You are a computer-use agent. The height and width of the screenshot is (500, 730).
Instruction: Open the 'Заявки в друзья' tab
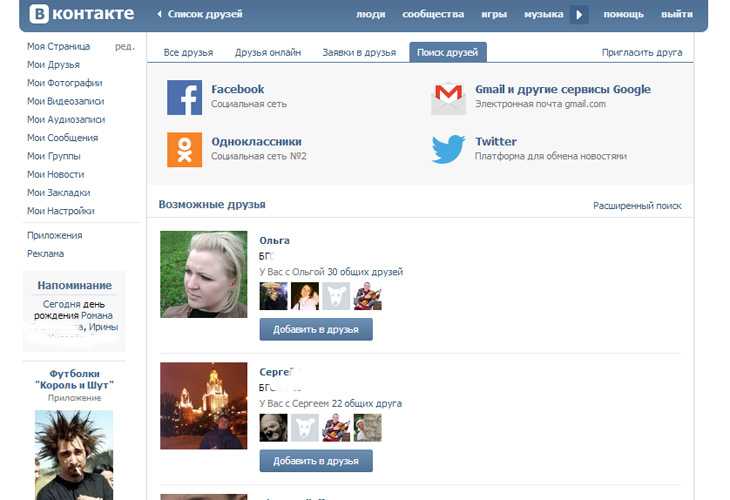click(x=359, y=53)
